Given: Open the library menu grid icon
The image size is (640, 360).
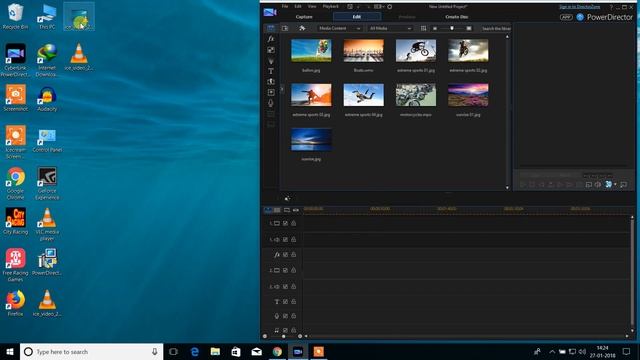Looking at the screenshot, I should (x=423, y=28).
